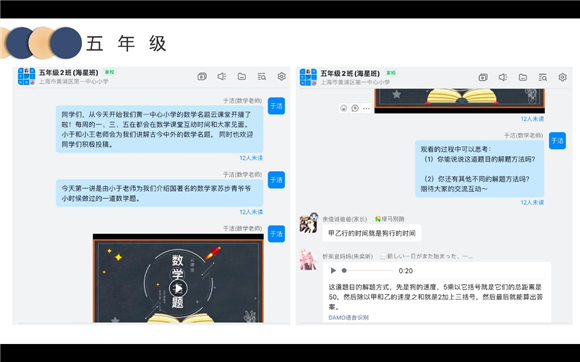Open the live/replay icon in right chat header
Image resolution: width=580 pixels, height=362 pixels.
(x=483, y=77)
